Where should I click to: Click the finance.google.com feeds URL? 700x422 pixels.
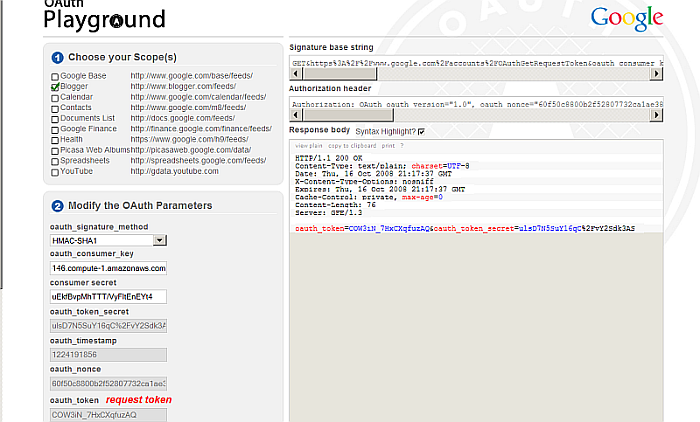[201, 129]
